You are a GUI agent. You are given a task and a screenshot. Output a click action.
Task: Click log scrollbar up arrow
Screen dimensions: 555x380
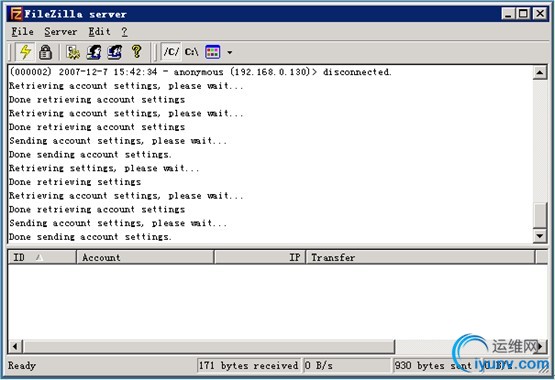(x=540, y=73)
